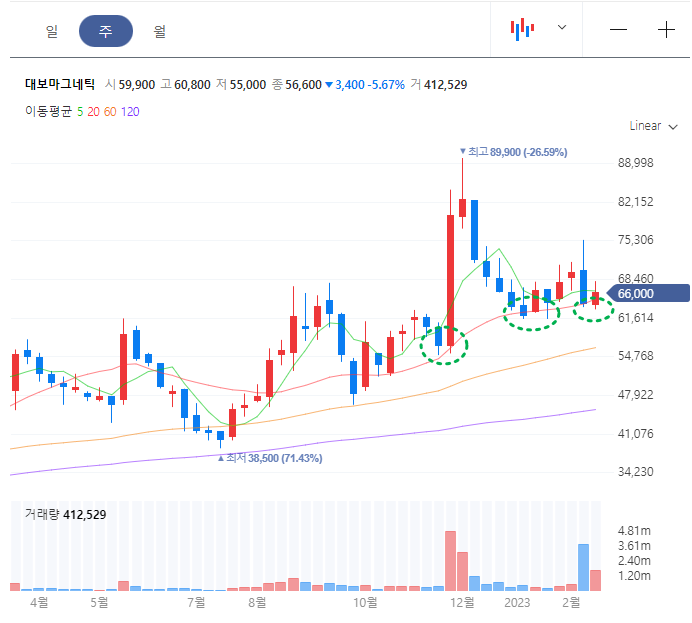The height and width of the screenshot is (623, 692).
Task: Click the 82,152 price axis label
Action: (636, 202)
